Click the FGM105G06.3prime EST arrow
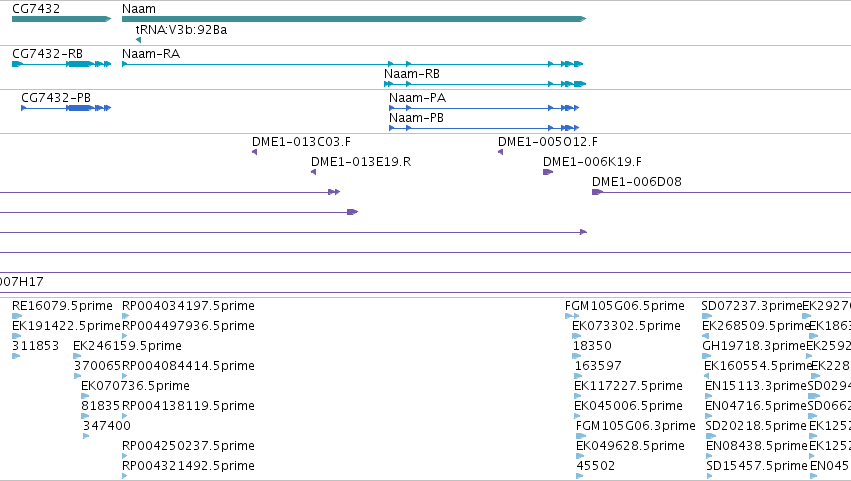The image size is (851, 481). (581, 436)
